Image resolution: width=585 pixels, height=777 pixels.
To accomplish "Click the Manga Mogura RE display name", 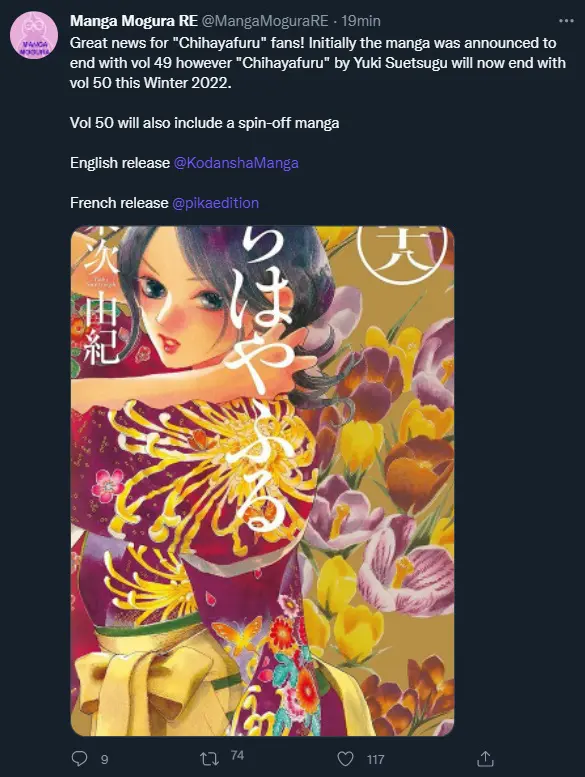I will 134,21.
